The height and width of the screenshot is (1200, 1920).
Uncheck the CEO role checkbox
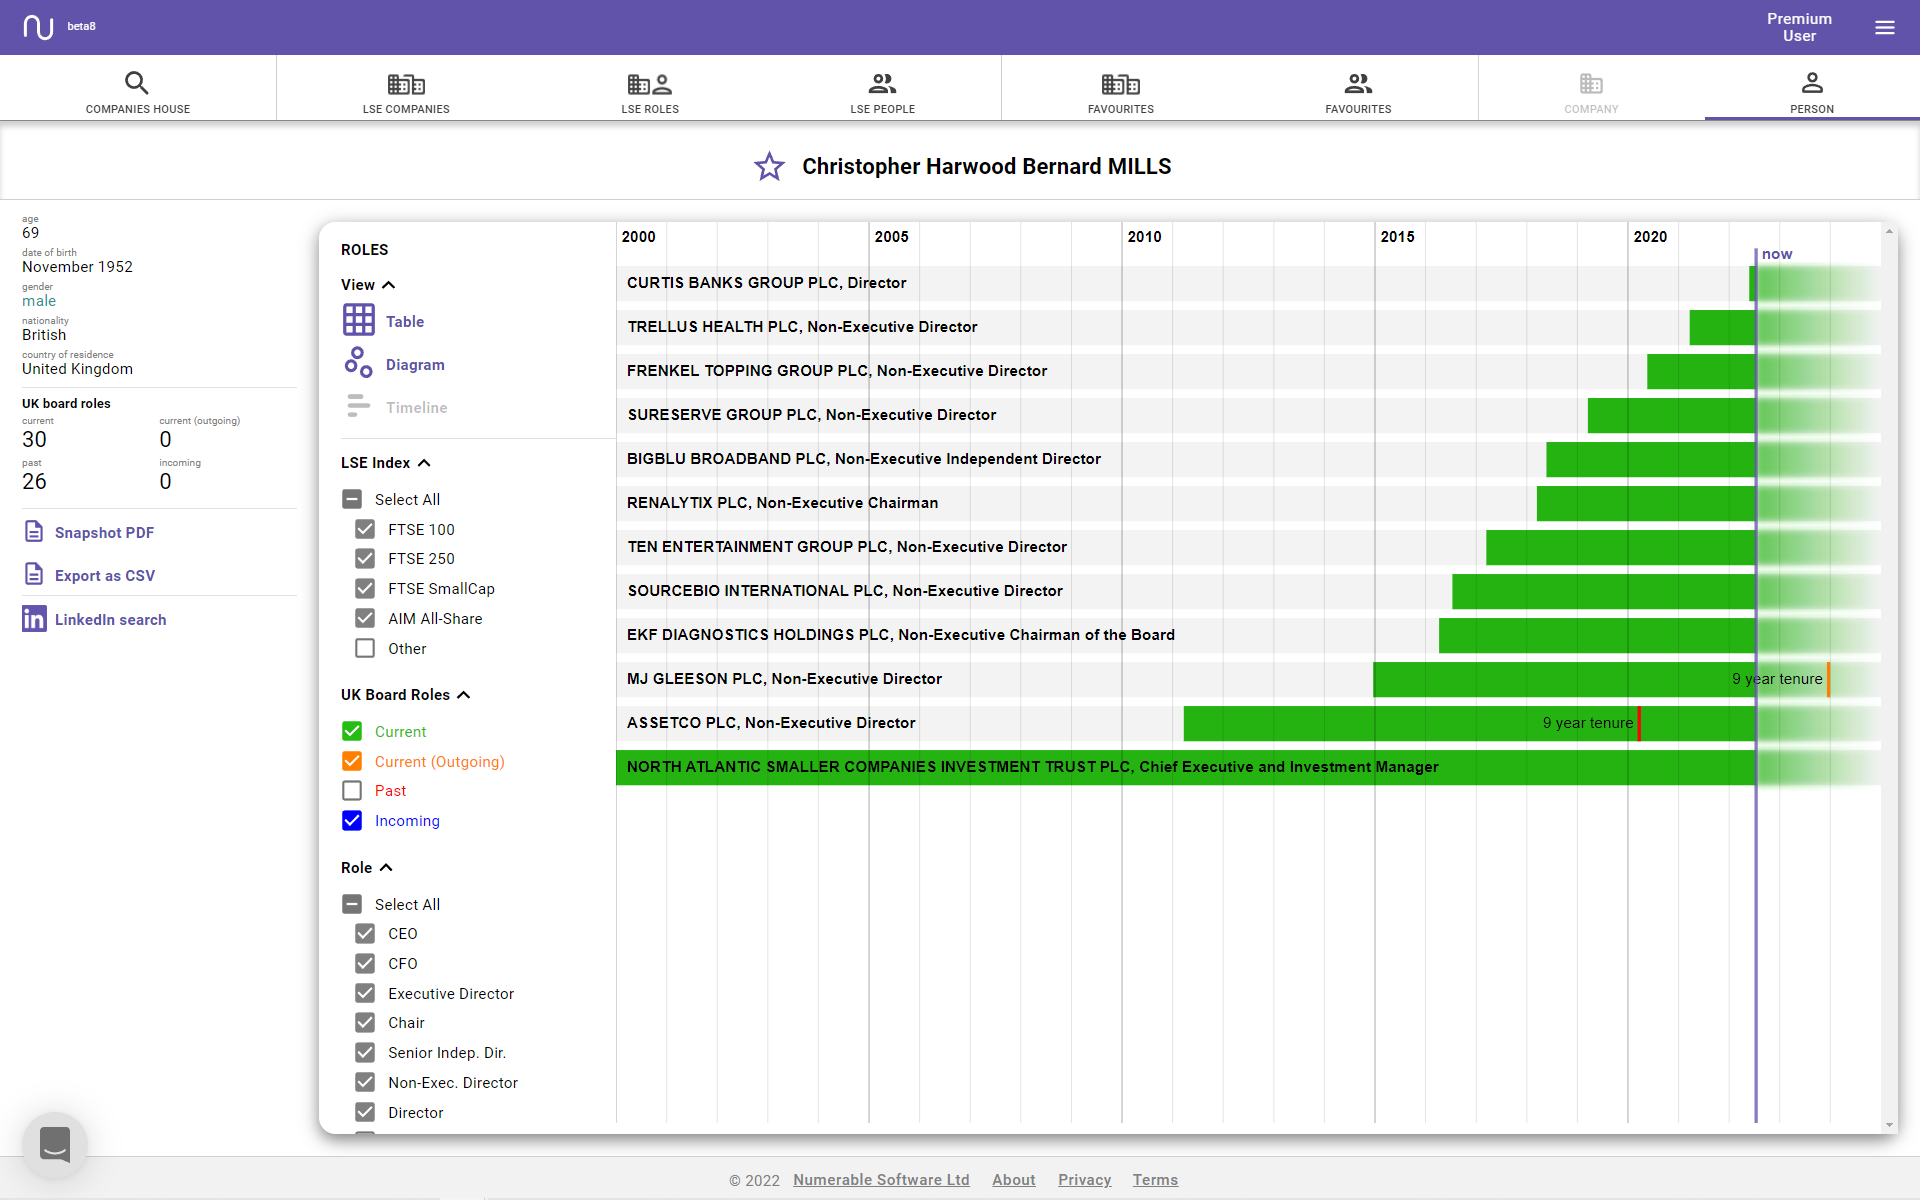[x=365, y=933]
